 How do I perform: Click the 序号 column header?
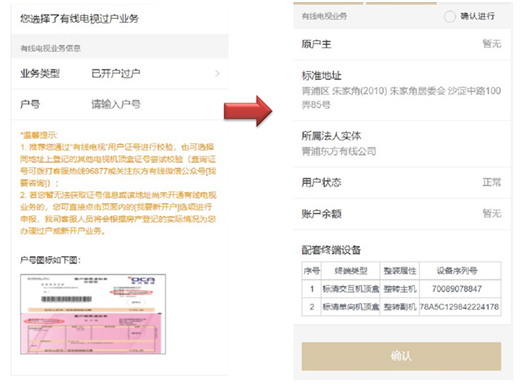(311, 271)
